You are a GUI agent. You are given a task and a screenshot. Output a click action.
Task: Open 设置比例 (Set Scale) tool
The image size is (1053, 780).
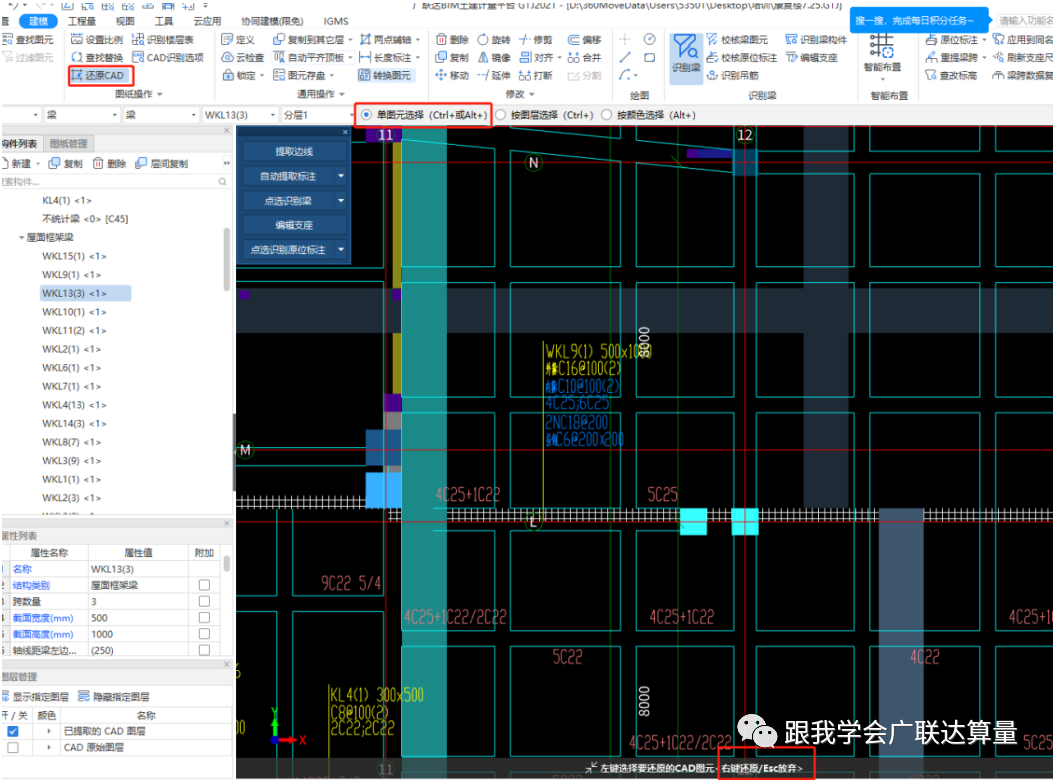click(97, 40)
